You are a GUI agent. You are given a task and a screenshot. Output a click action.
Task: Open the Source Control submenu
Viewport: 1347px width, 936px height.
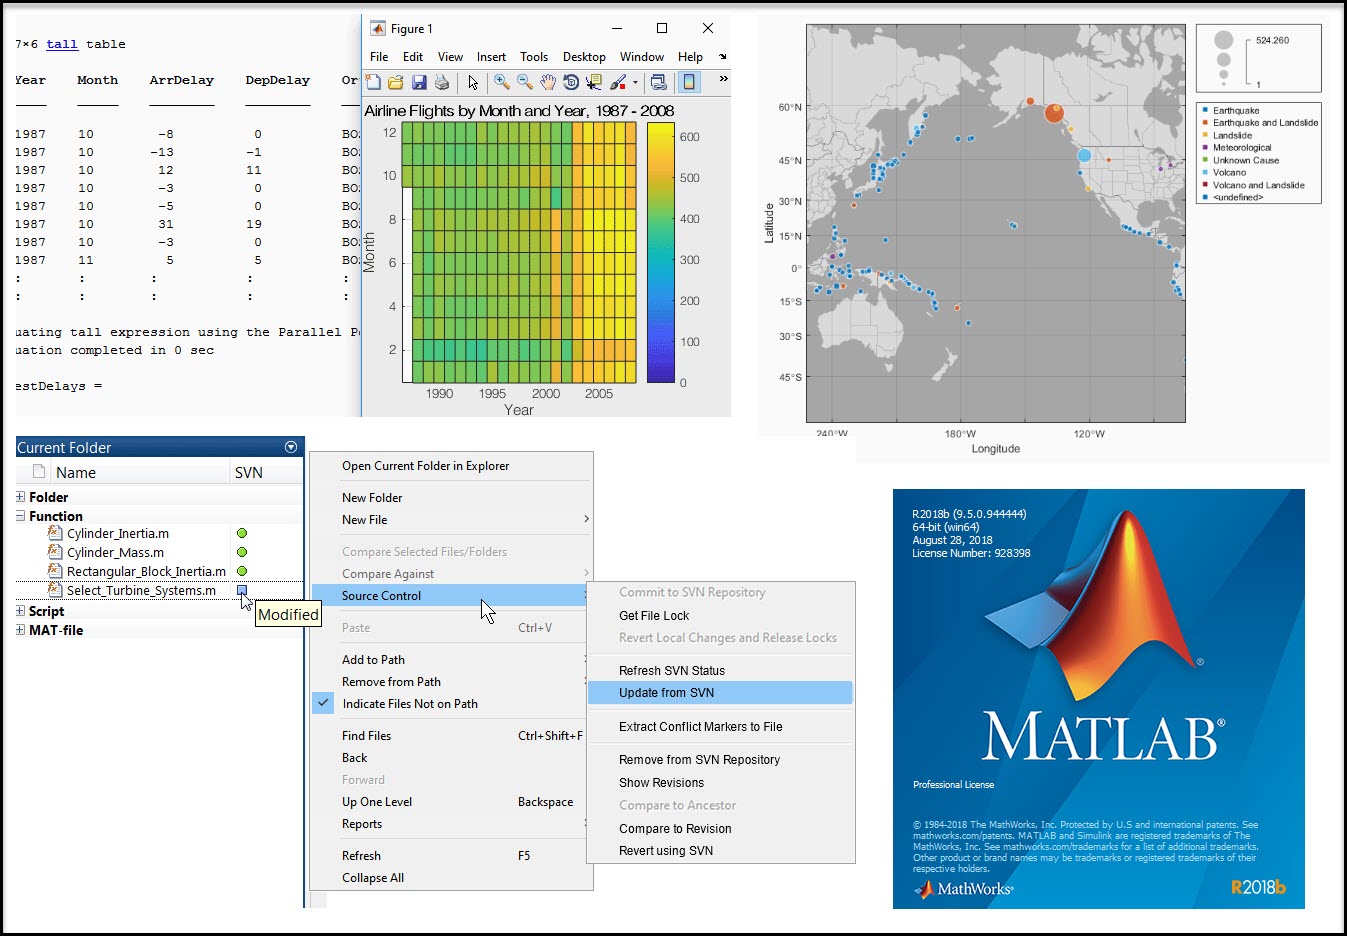tap(451, 596)
